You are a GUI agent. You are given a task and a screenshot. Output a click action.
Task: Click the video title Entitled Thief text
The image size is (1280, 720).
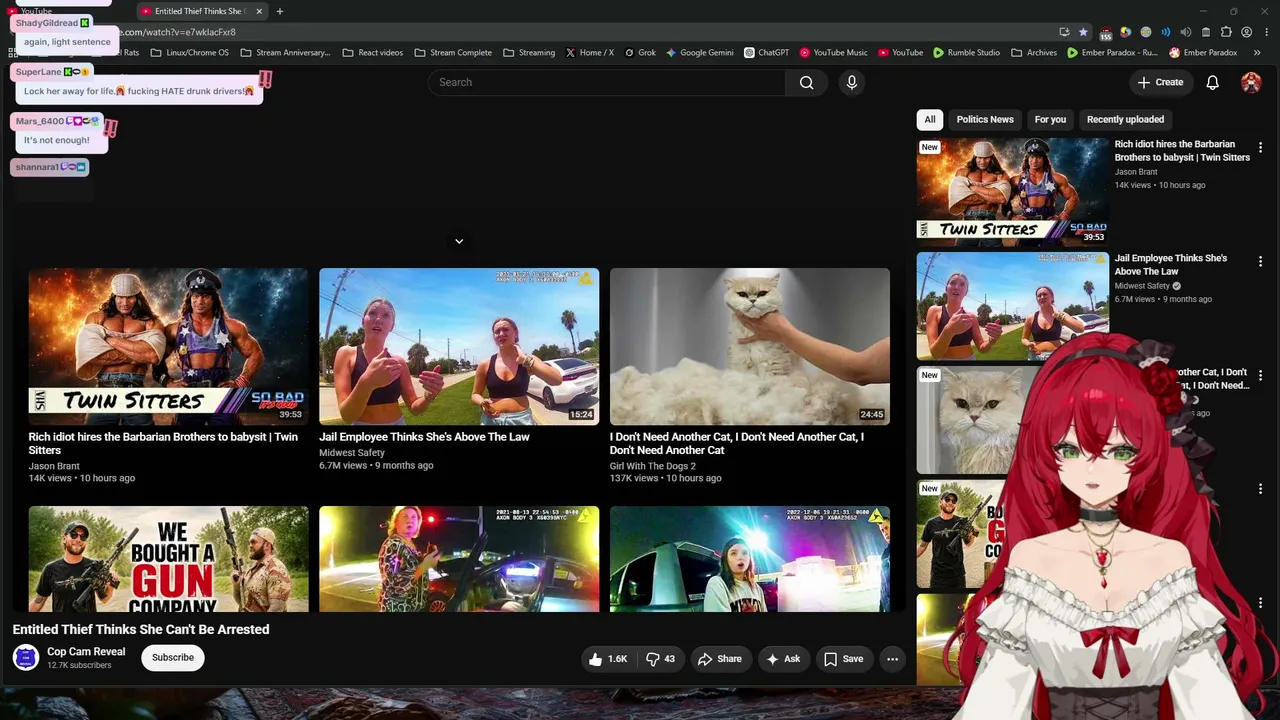(x=141, y=629)
